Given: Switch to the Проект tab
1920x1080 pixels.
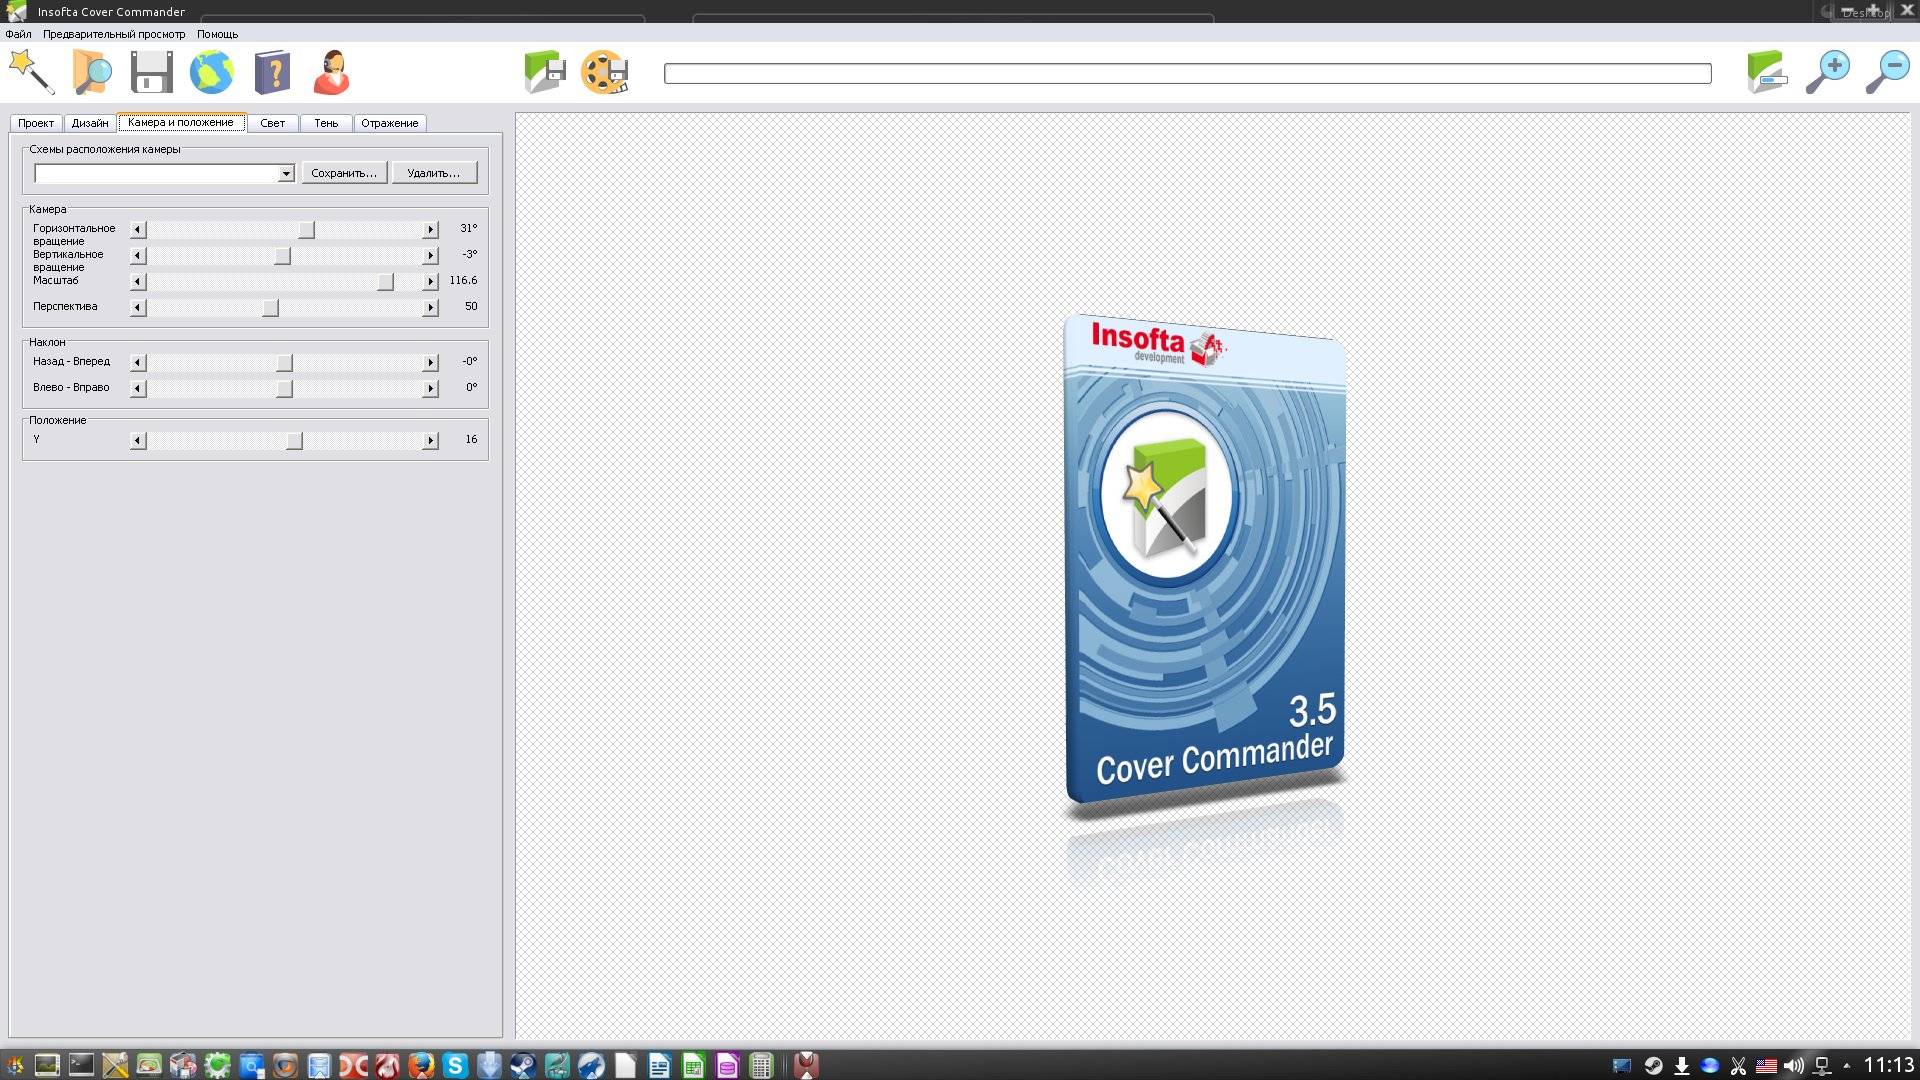Looking at the screenshot, I should (x=36, y=123).
